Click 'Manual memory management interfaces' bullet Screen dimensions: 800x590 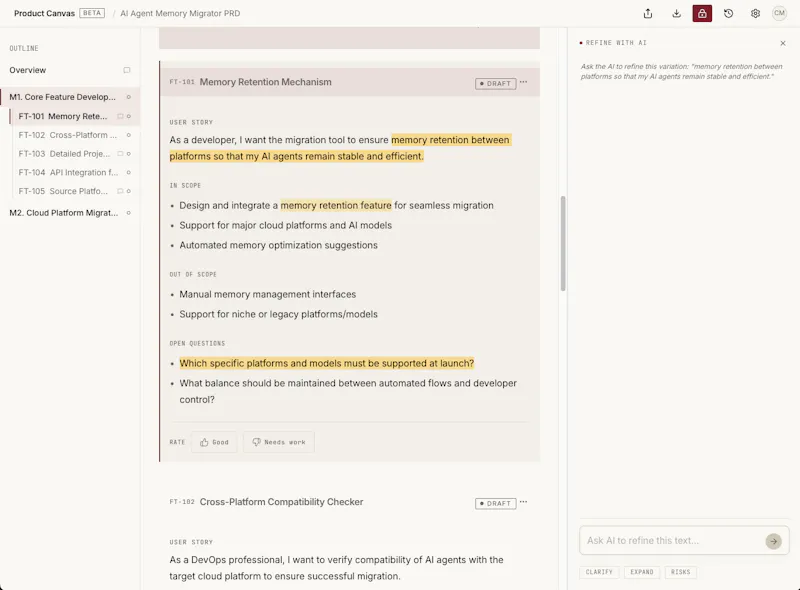coord(267,294)
